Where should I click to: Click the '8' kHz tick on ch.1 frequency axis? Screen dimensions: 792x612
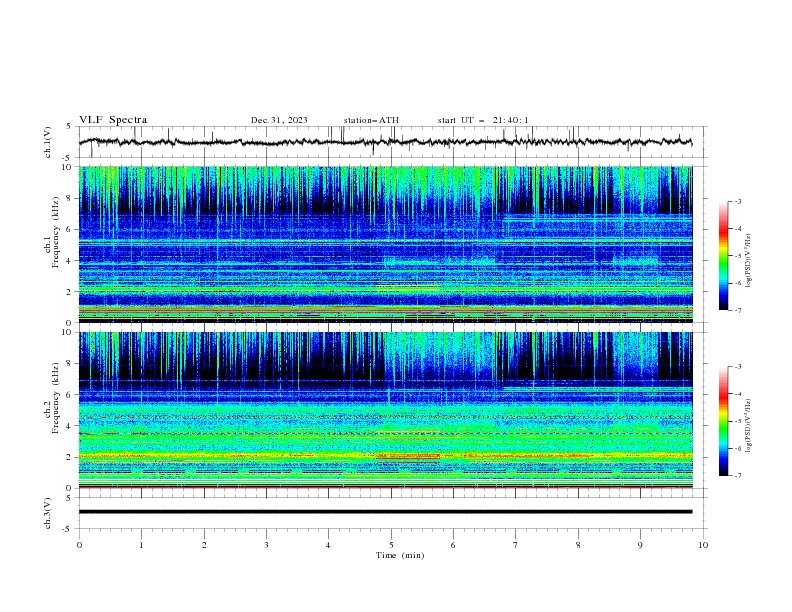click(70, 198)
